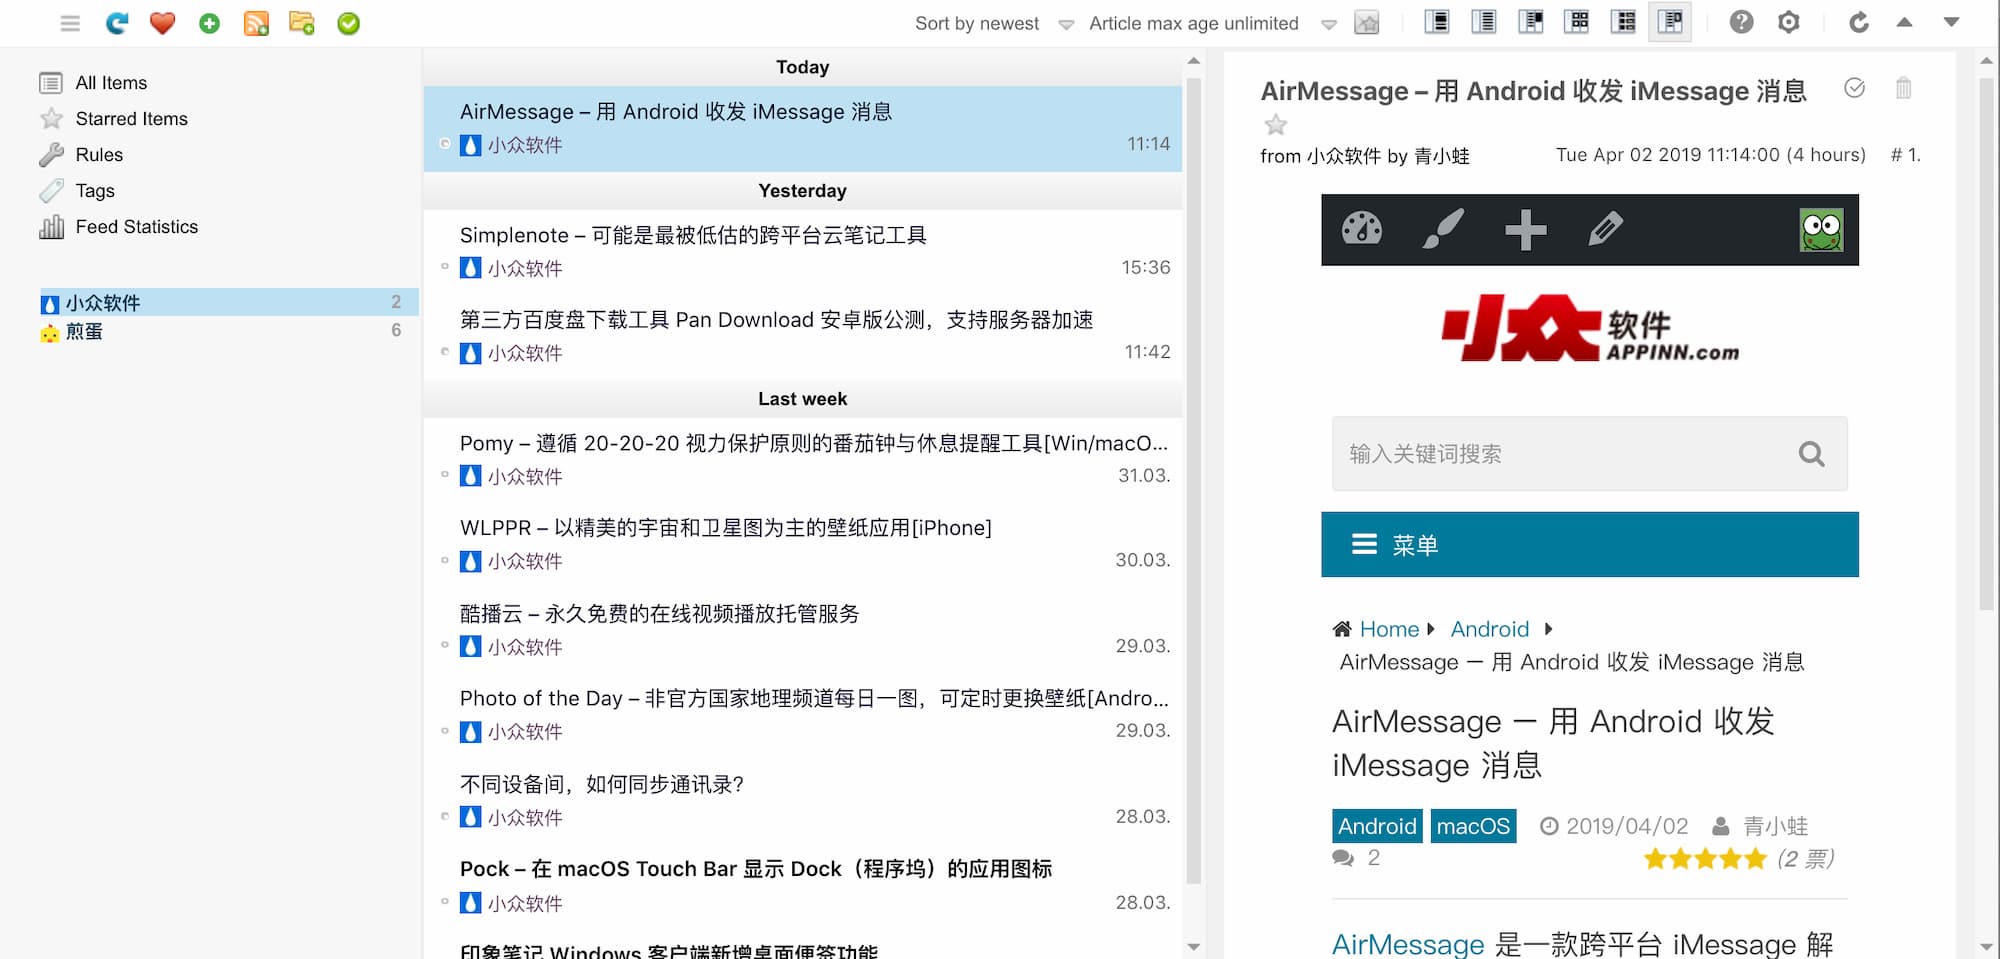
Task: Open the Article max age unlimited dropdown
Action: [1212, 23]
